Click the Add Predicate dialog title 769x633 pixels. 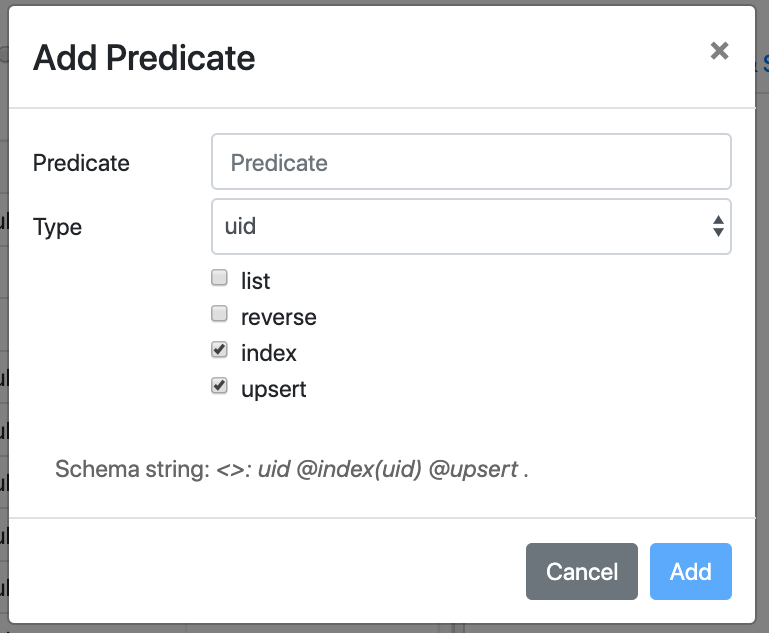[144, 58]
